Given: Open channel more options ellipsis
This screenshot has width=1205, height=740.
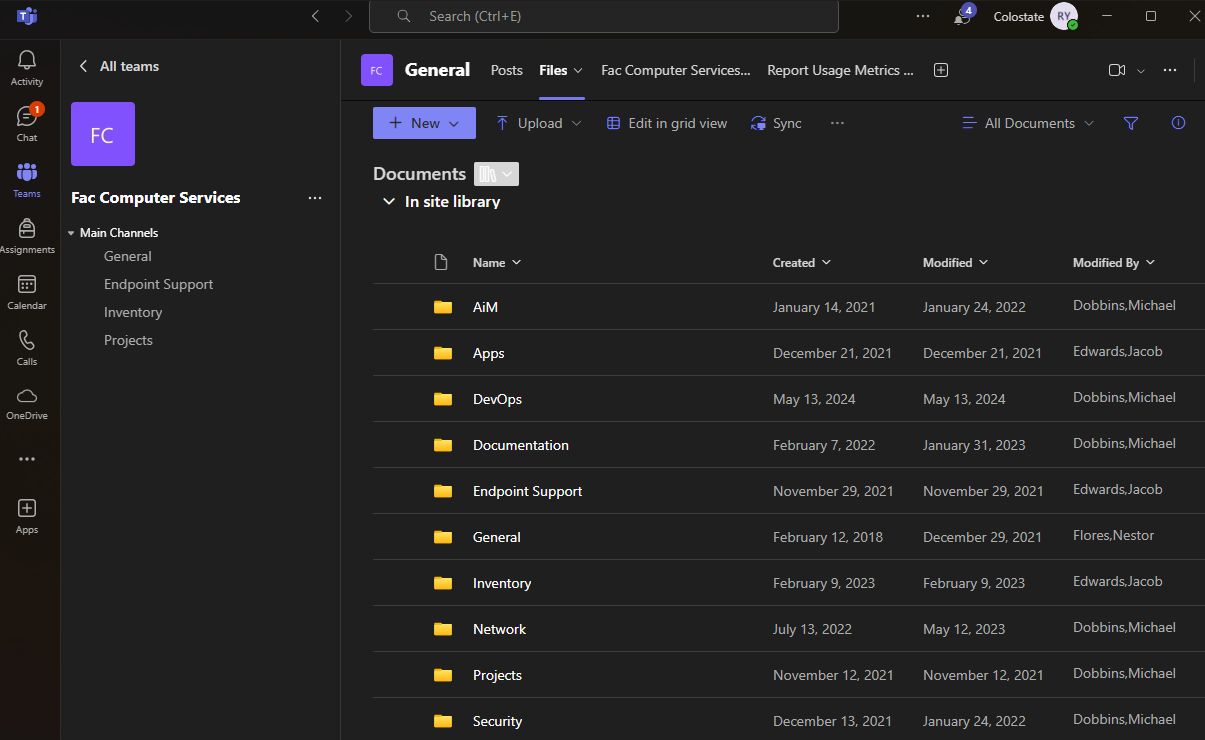Looking at the screenshot, I should coord(1170,70).
